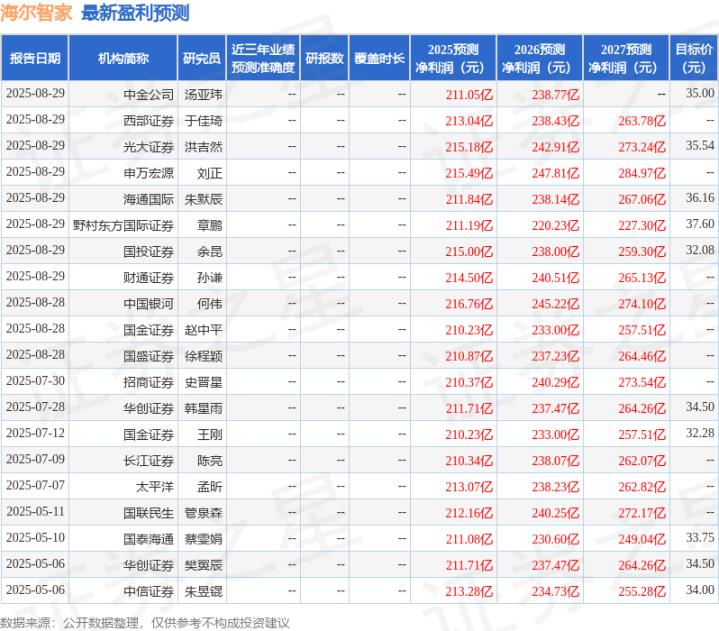The width and height of the screenshot is (719, 631).
Task: Click analyst name 朱昱锟
Action: [204, 591]
